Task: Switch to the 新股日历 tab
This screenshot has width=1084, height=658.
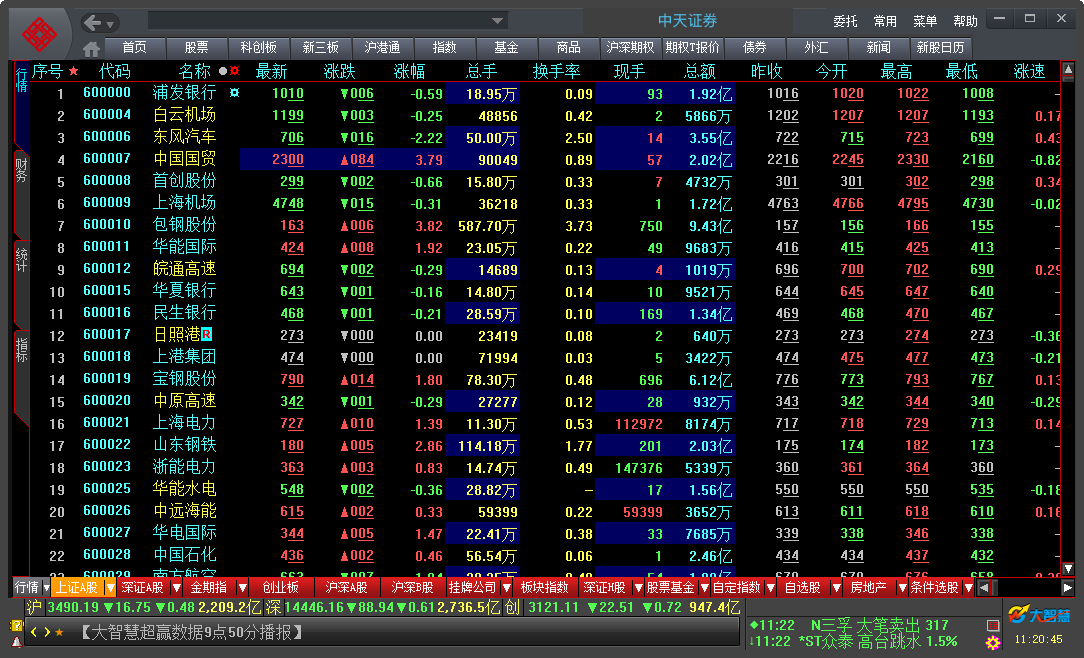Action: 940,48
